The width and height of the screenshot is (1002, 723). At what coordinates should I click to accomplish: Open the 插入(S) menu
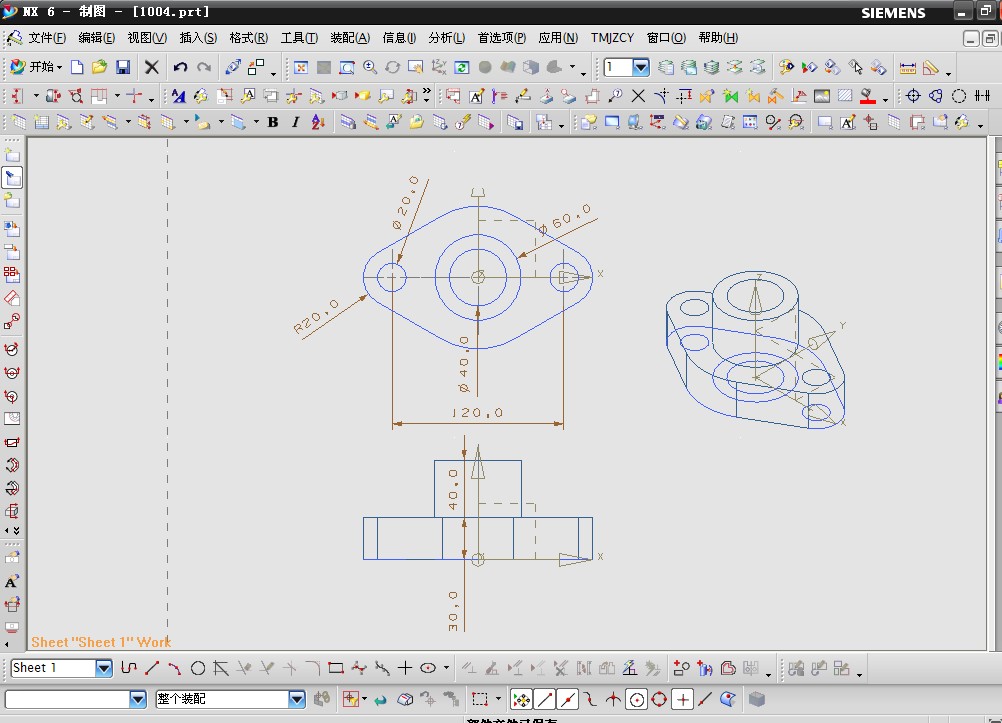click(x=197, y=38)
